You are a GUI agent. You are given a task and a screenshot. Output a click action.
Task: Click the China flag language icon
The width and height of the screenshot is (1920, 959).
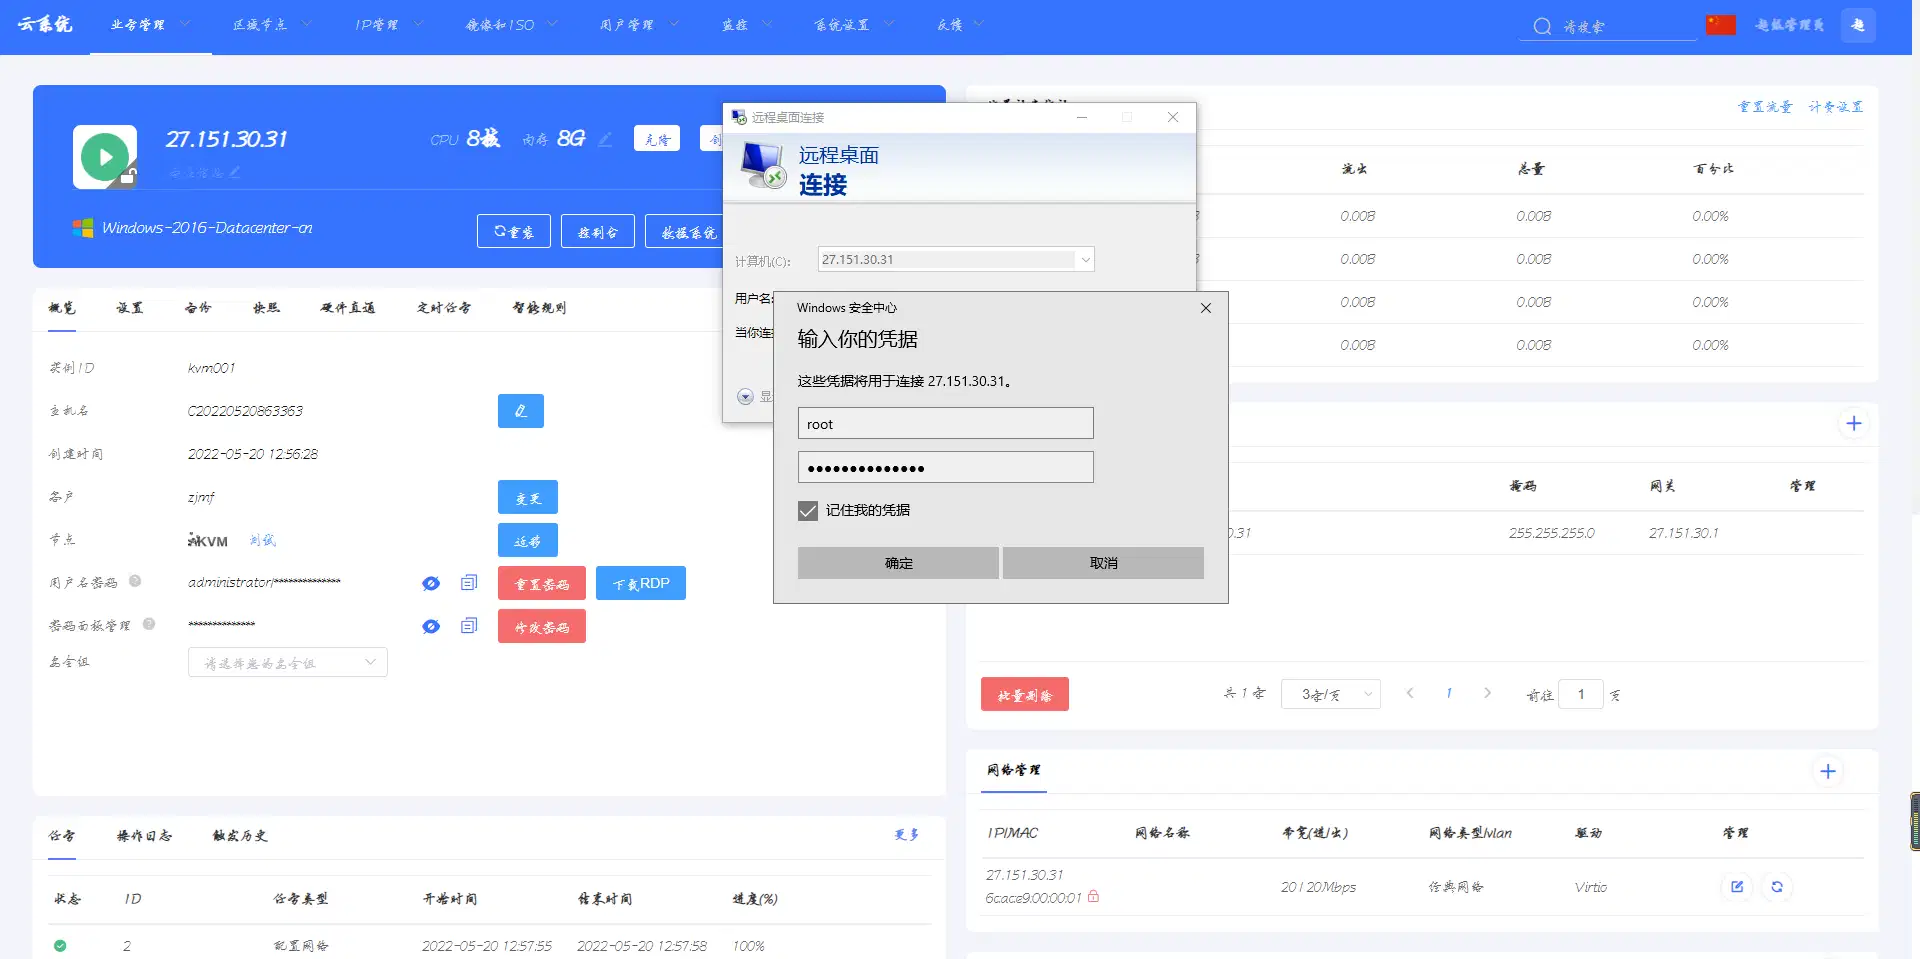(1720, 25)
